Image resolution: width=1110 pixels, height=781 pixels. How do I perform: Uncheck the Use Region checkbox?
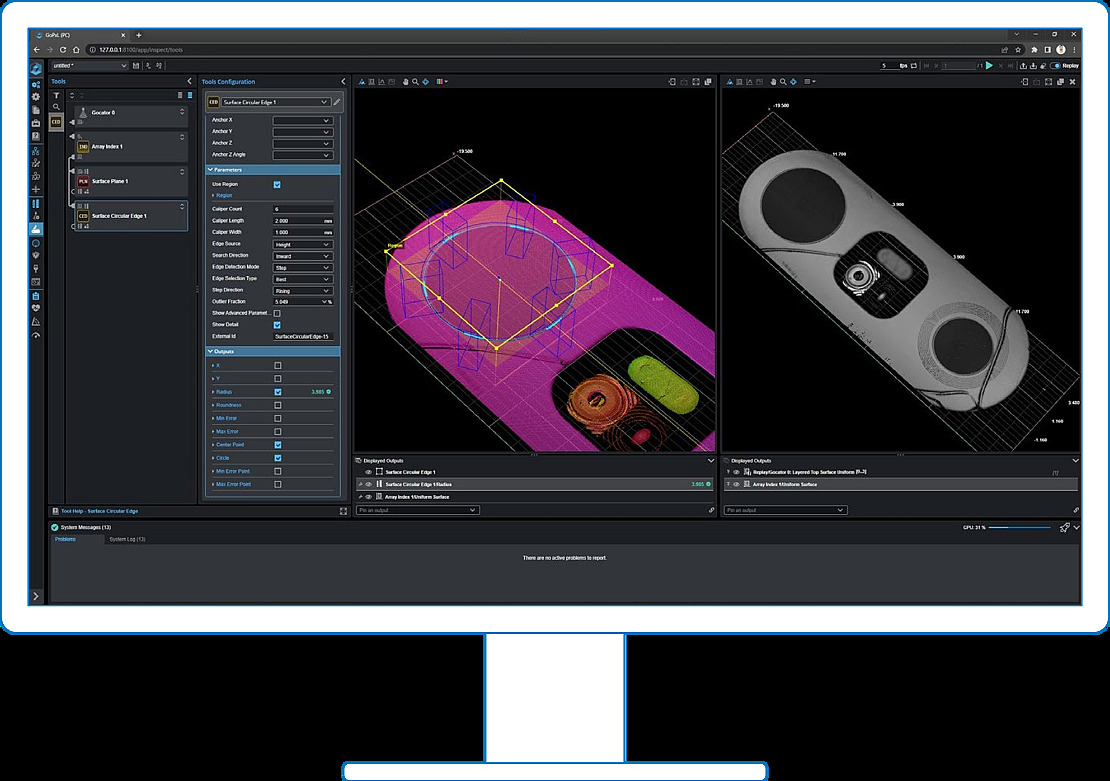pos(277,185)
